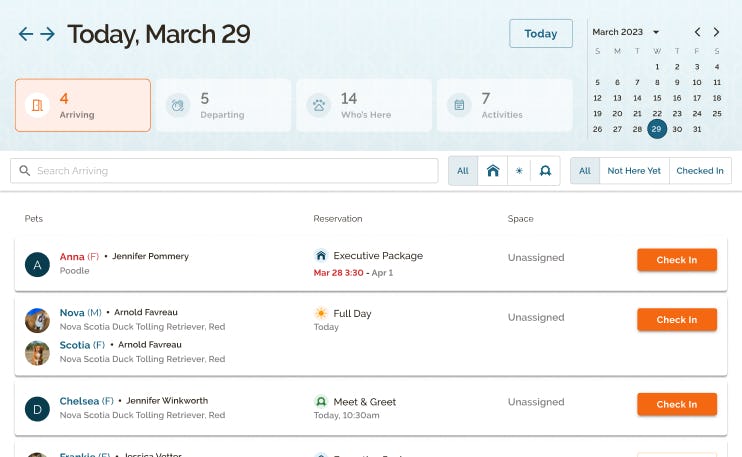Select the All reservation types filter

coord(463,171)
